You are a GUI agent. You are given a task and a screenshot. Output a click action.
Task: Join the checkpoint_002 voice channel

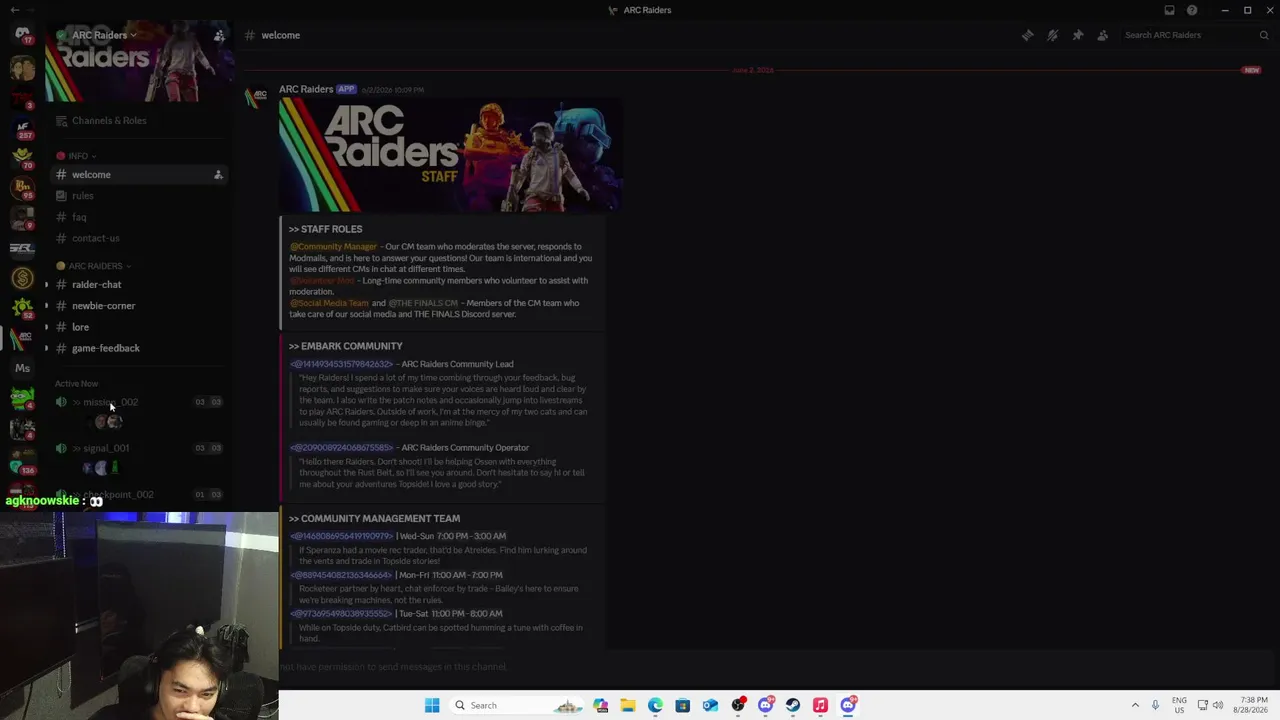(139, 494)
